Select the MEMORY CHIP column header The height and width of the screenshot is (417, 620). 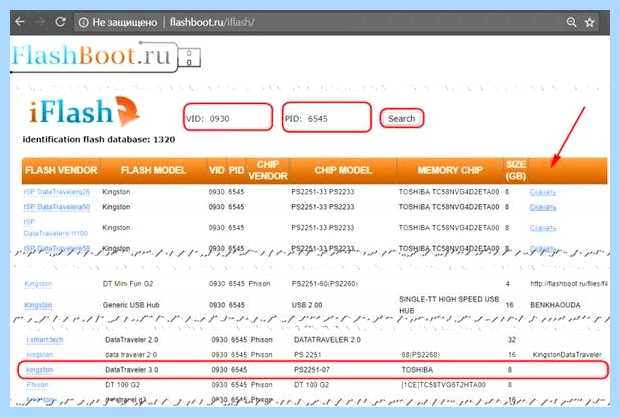tap(450, 170)
